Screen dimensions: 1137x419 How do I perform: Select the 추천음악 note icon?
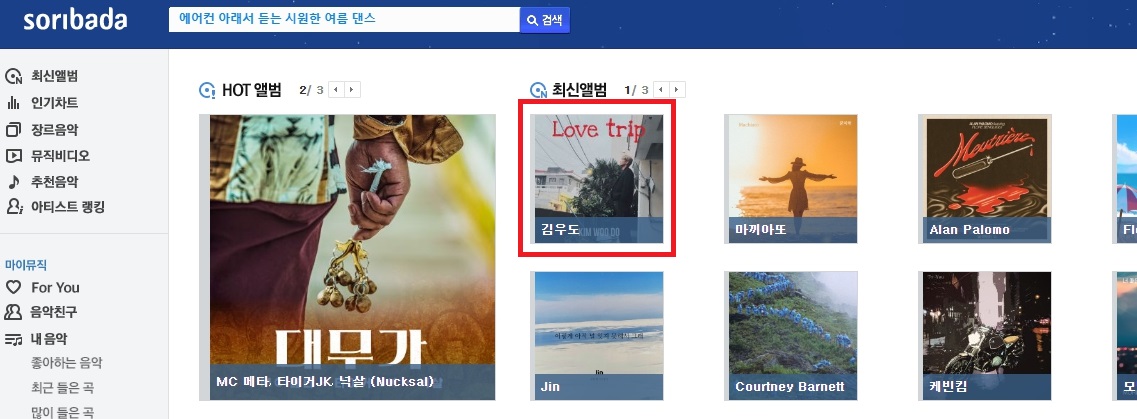pos(14,182)
